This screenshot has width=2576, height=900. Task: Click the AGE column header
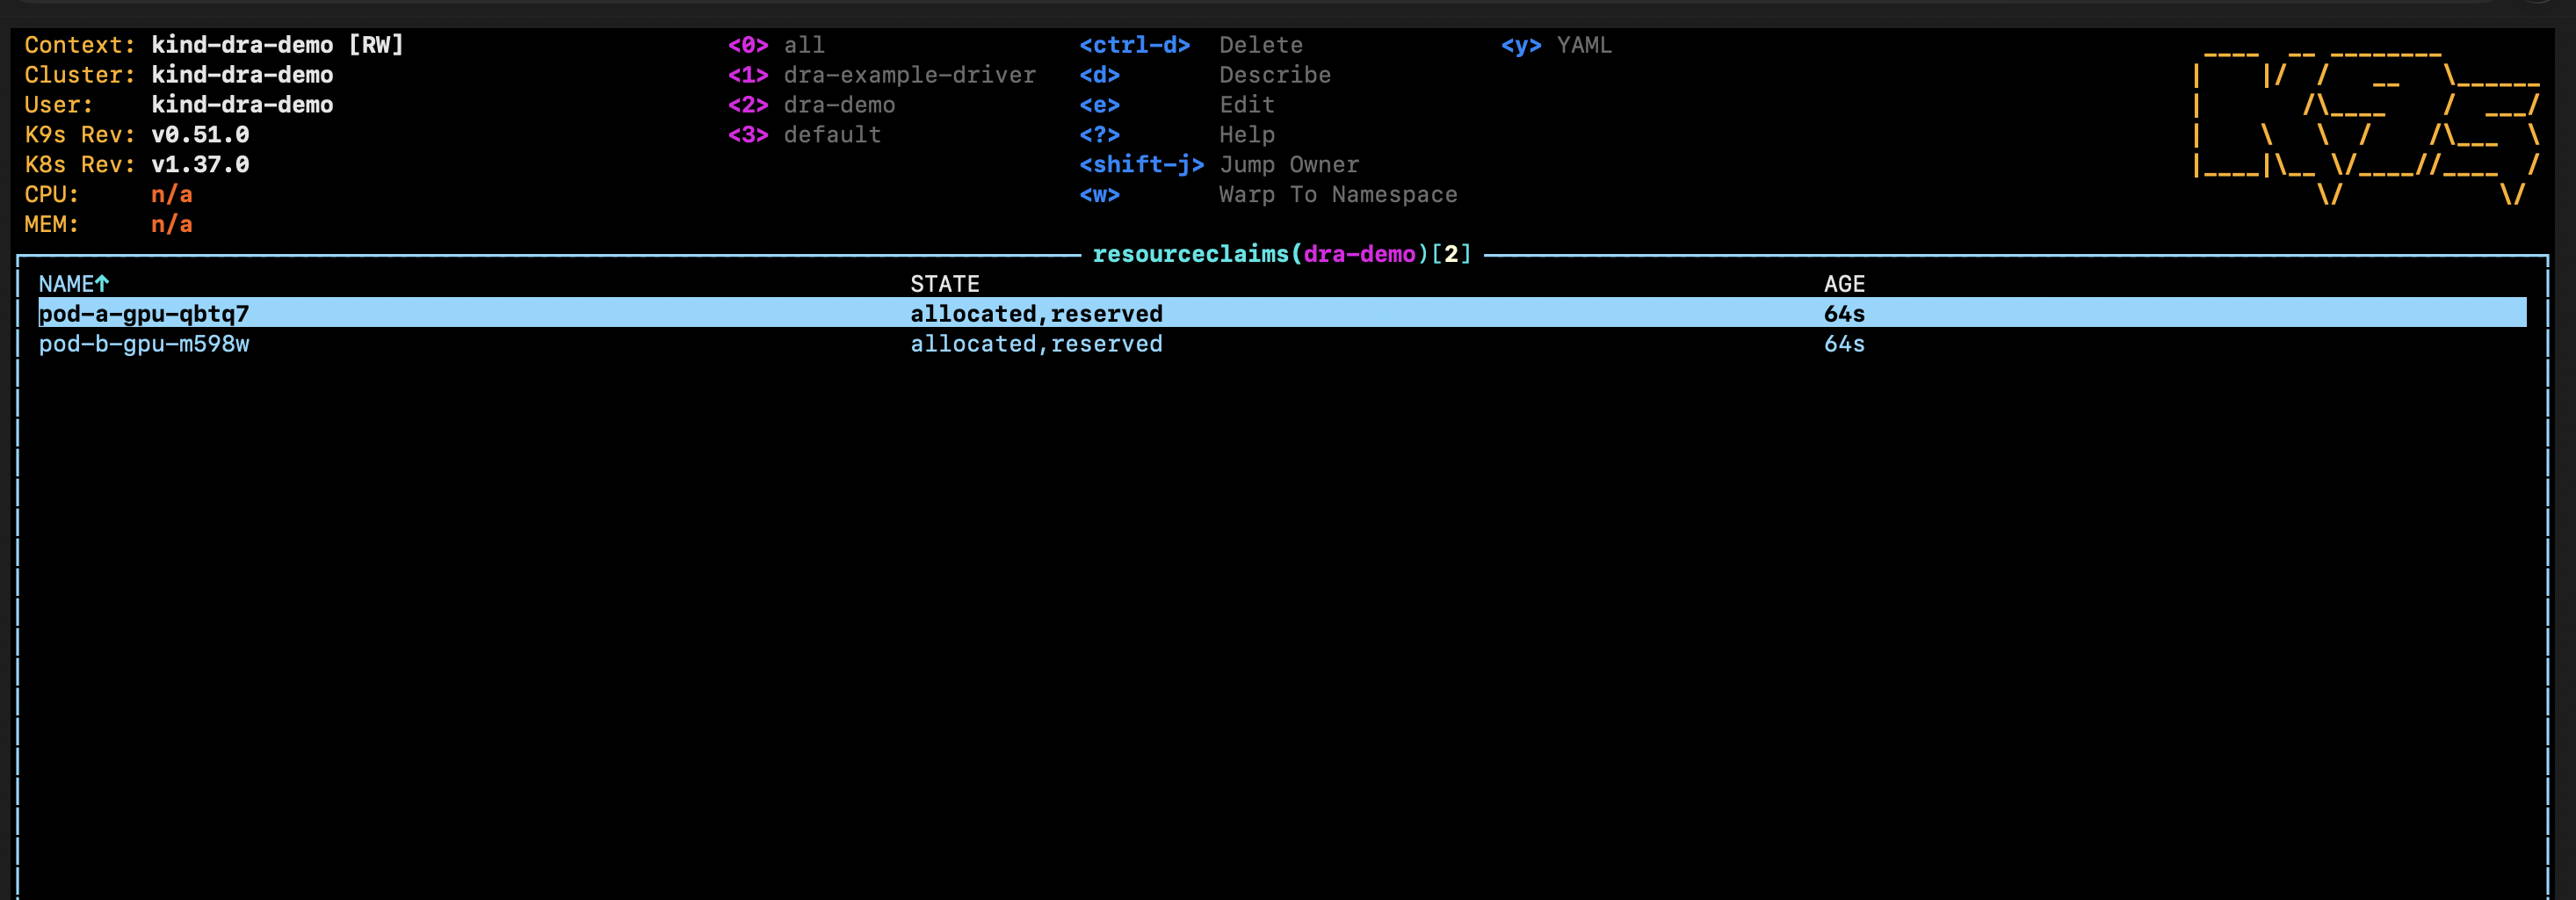click(x=1844, y=284)
